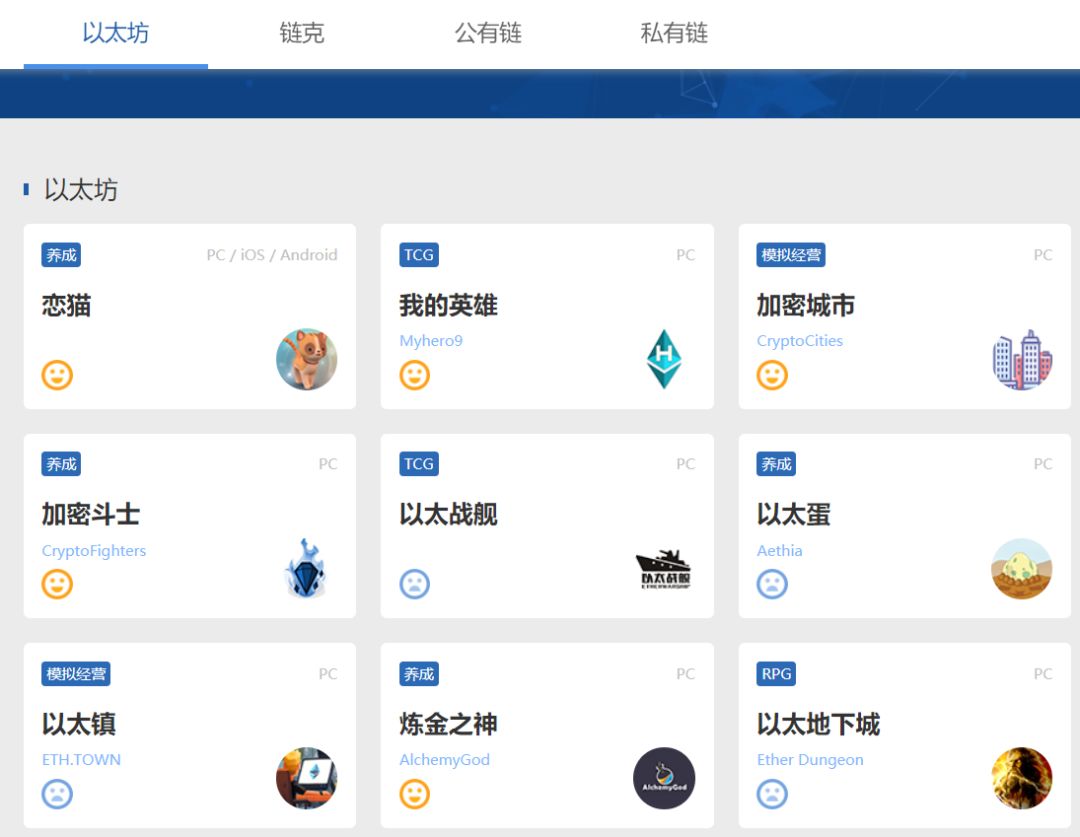The height and width of the screenshot is (837, 1080).
Task: Open the Ether Dungeon link
Action: pyautogui.click(x=810, y=760)
